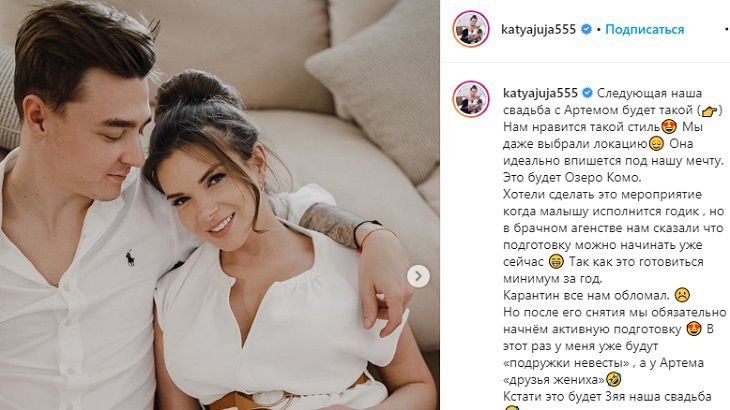Image resolution: width=730 pixels, height=410 pixels.
Task: Click the verified badge in post header
Action: [587, 29]
